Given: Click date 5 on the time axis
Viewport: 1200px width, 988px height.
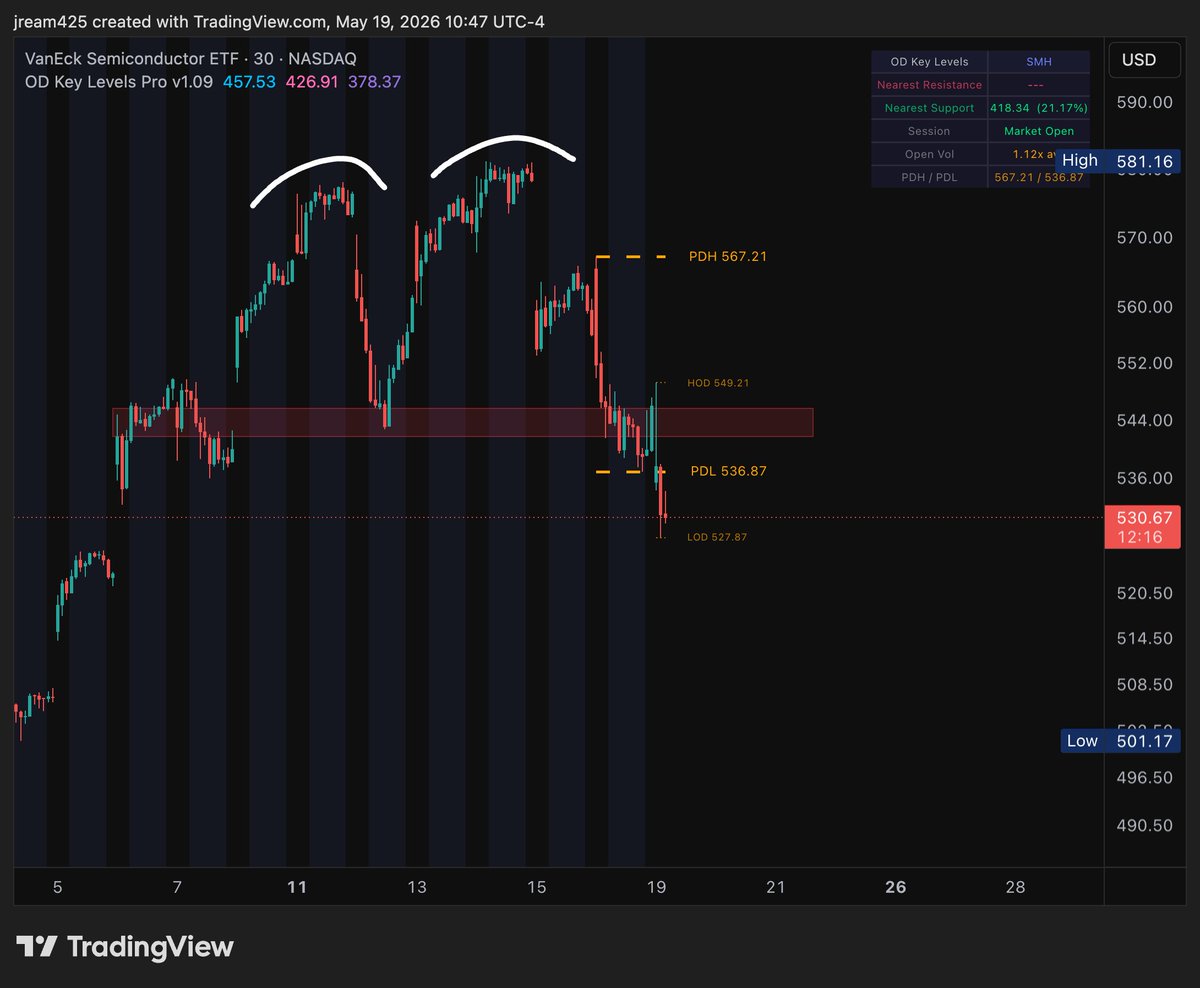Looking at the screenshot, I should [x=57, y=887].
